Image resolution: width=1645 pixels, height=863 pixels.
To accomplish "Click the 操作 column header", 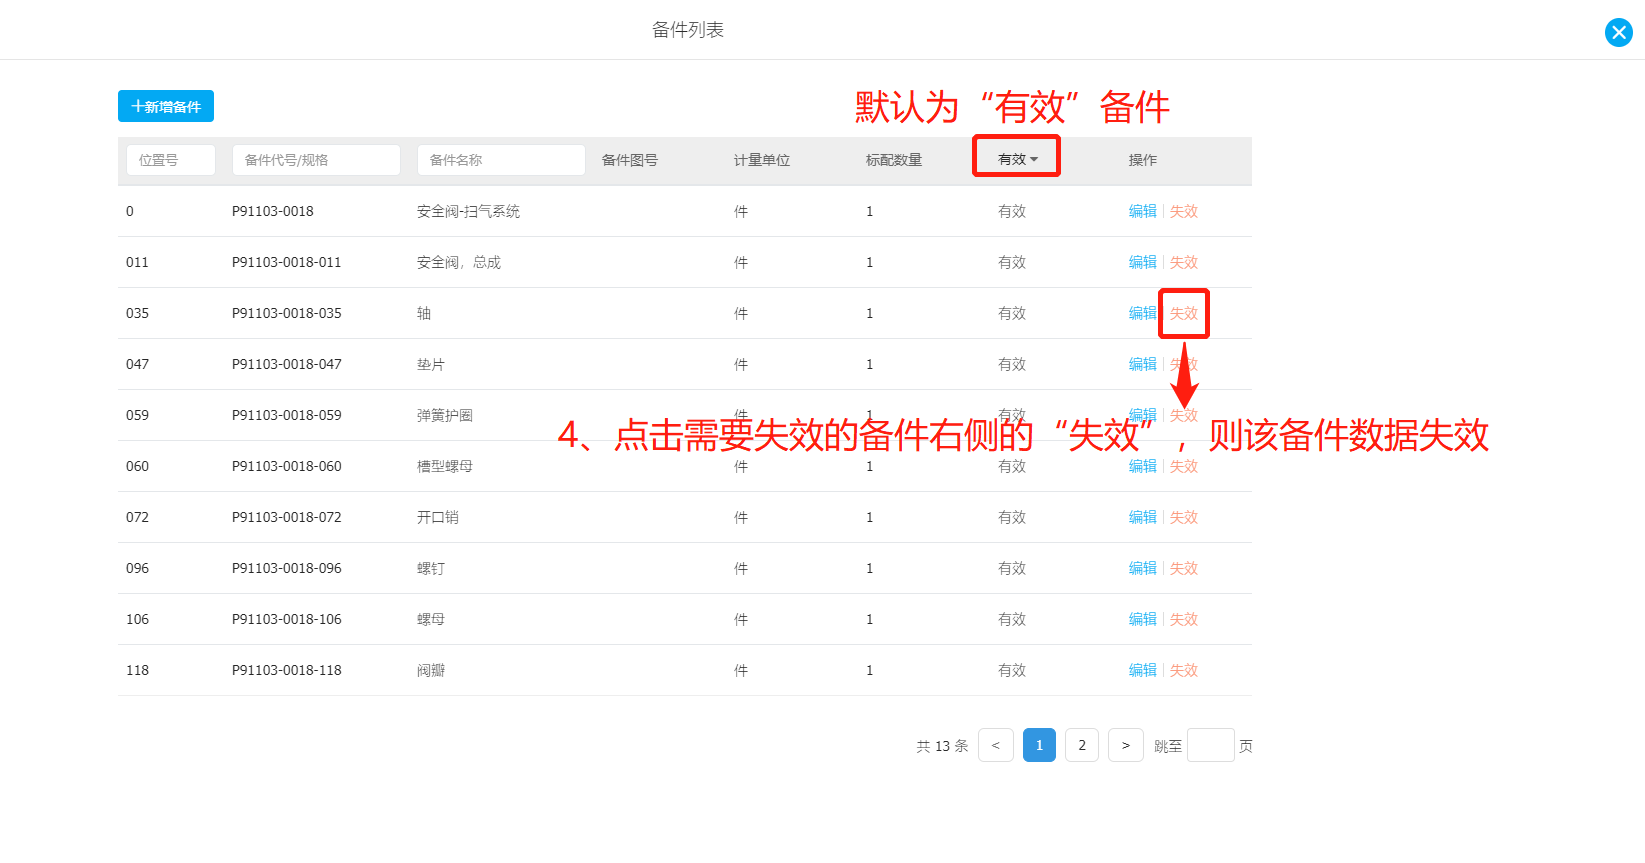I will [x=1143, y=160].
